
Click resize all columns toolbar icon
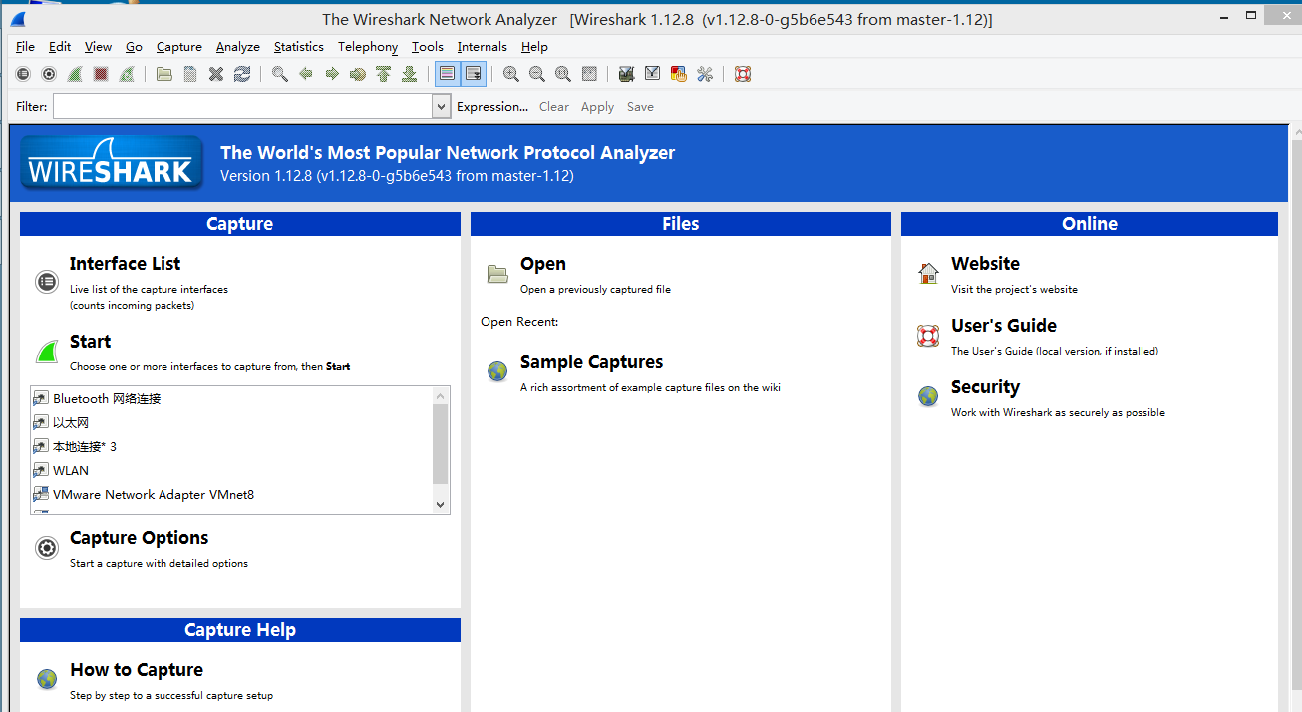tap(589, 74)
